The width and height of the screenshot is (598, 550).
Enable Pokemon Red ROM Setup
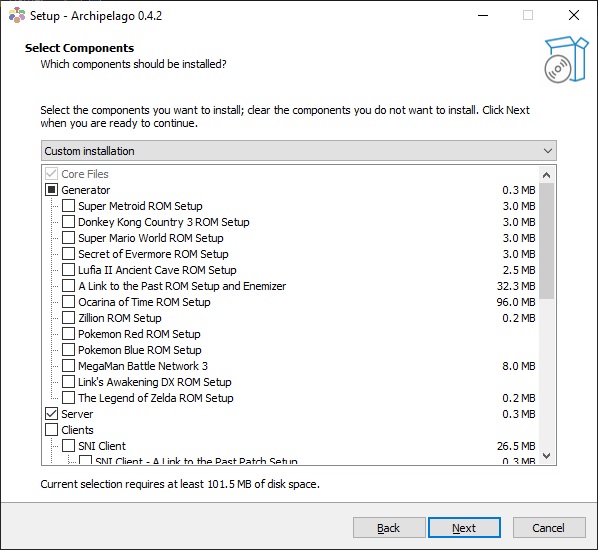coord(68,334)
